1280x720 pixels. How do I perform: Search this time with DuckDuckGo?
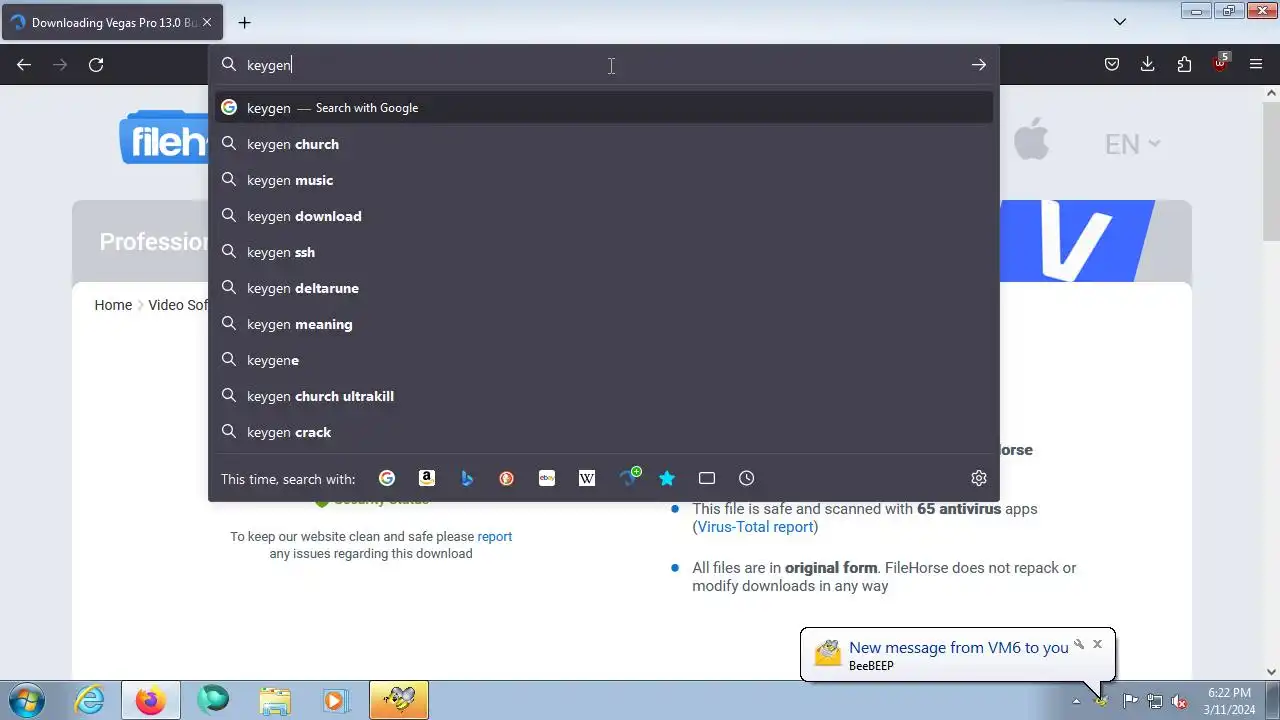(507, 478)
